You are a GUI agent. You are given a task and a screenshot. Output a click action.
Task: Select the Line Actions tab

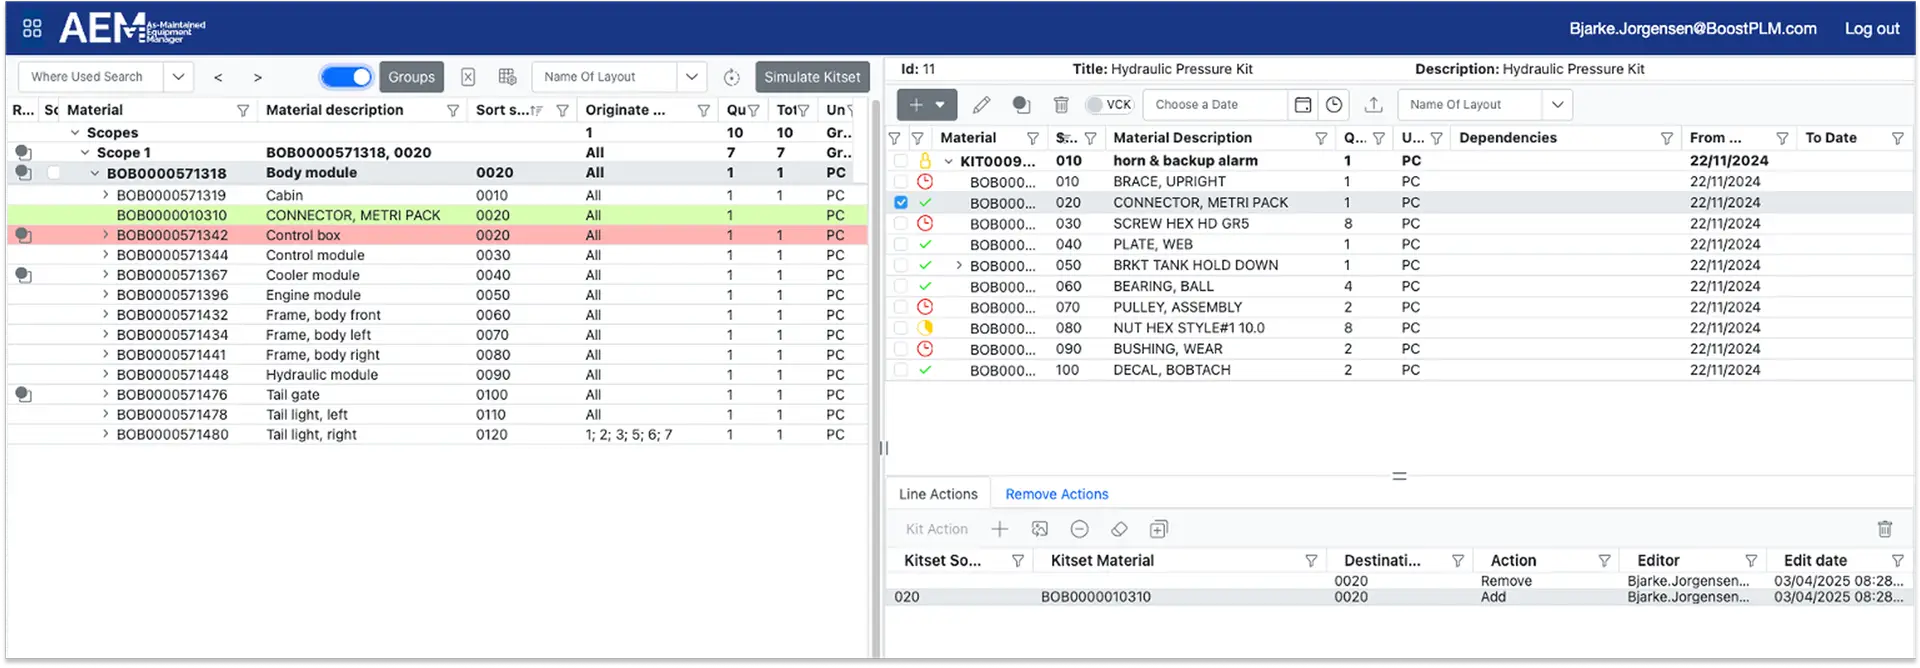[937, 494]
